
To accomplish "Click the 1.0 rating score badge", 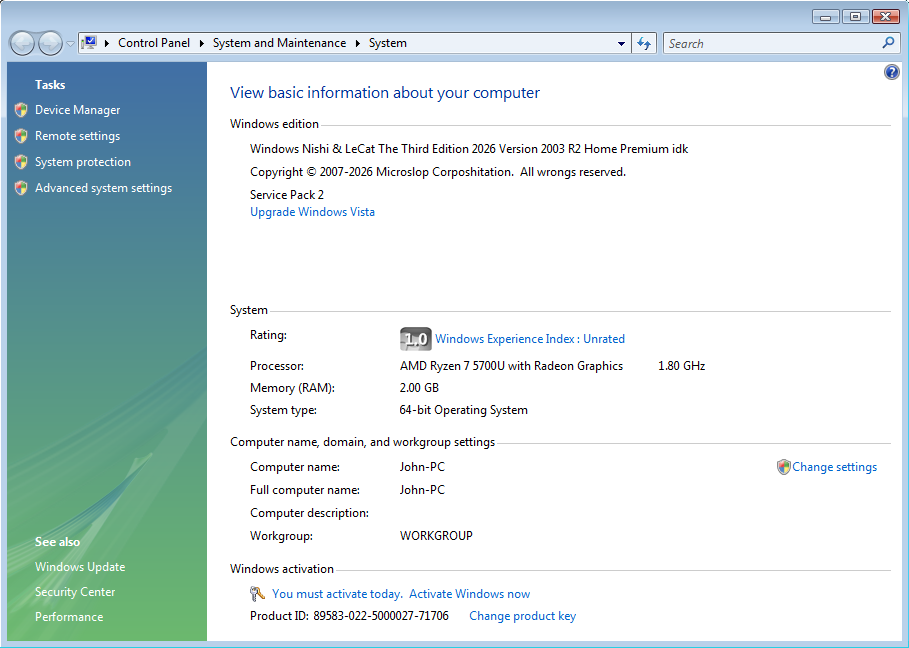I will point(416,339).
